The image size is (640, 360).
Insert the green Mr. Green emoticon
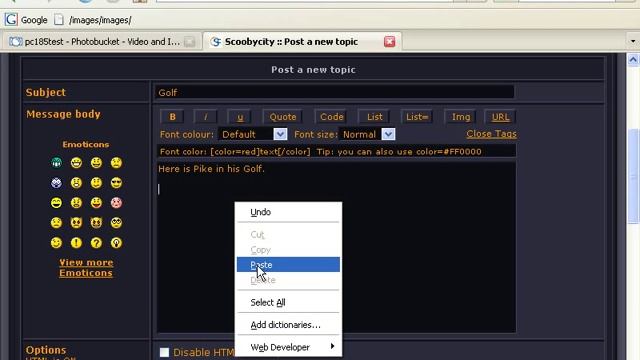tap(56, 163)
